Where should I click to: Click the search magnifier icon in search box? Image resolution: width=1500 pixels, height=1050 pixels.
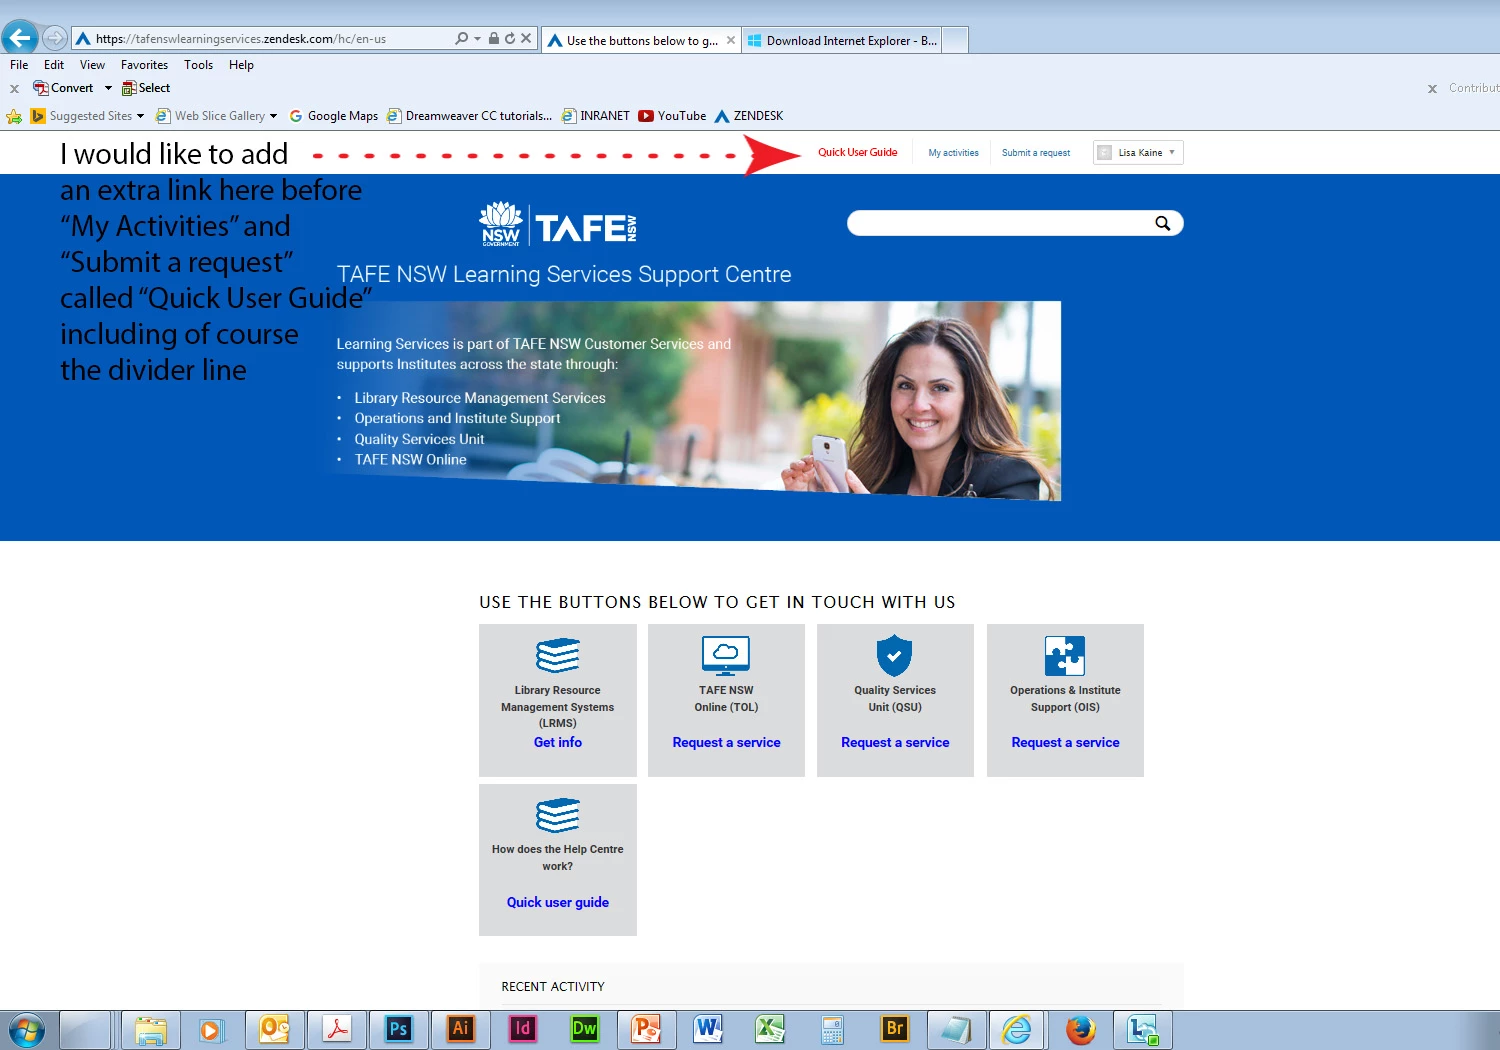(x=1163, y=223)
